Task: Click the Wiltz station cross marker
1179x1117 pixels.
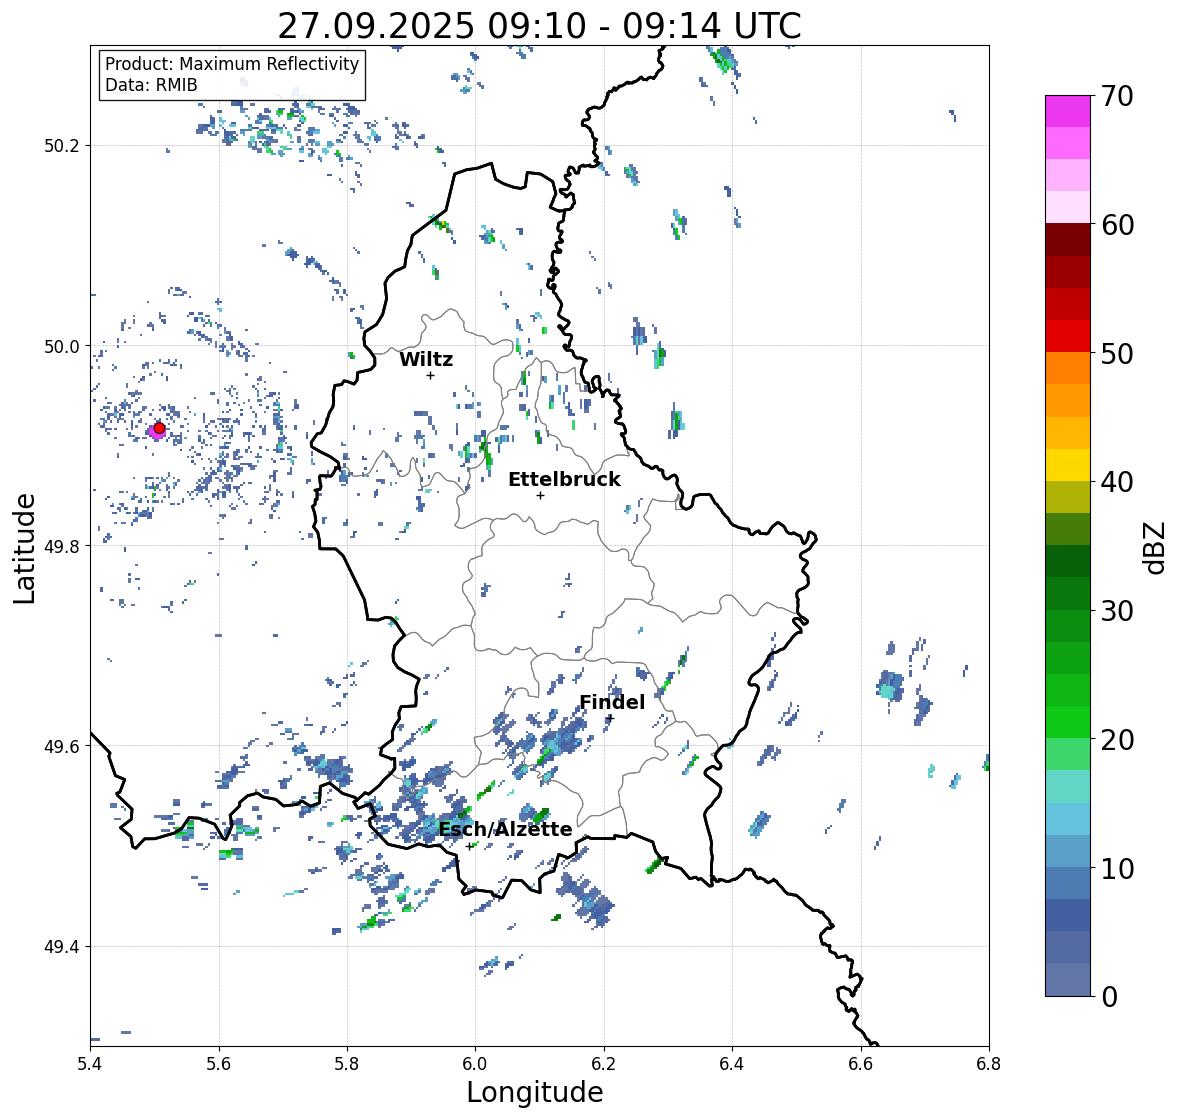Action: 430,375
